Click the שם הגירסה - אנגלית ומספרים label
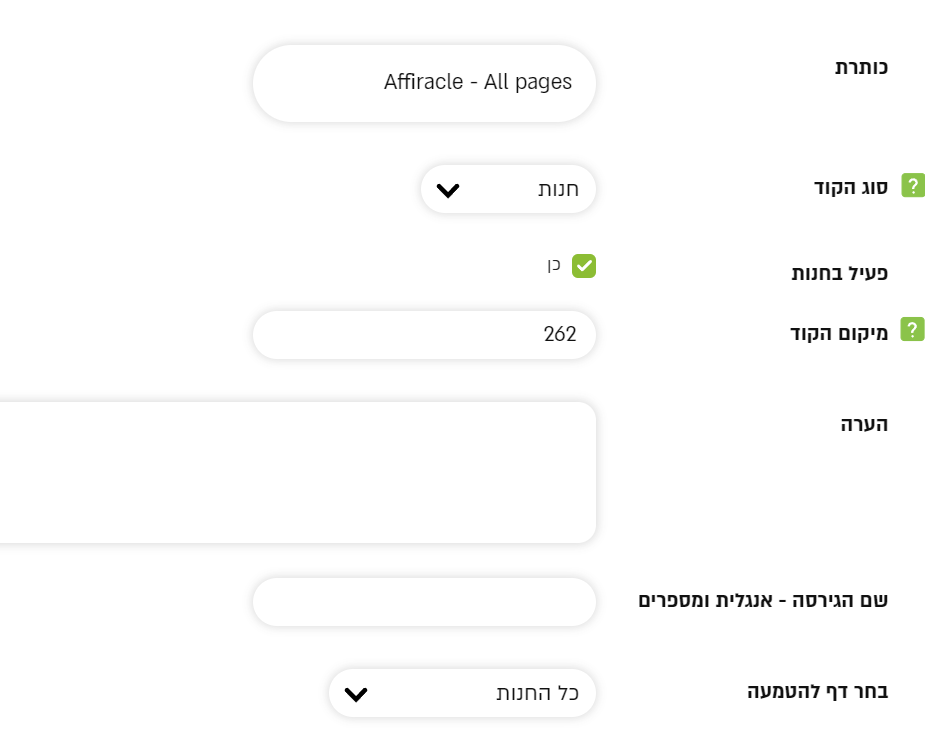Image resolution: width=925 pixels, height=741 pixels. (763, 601)
